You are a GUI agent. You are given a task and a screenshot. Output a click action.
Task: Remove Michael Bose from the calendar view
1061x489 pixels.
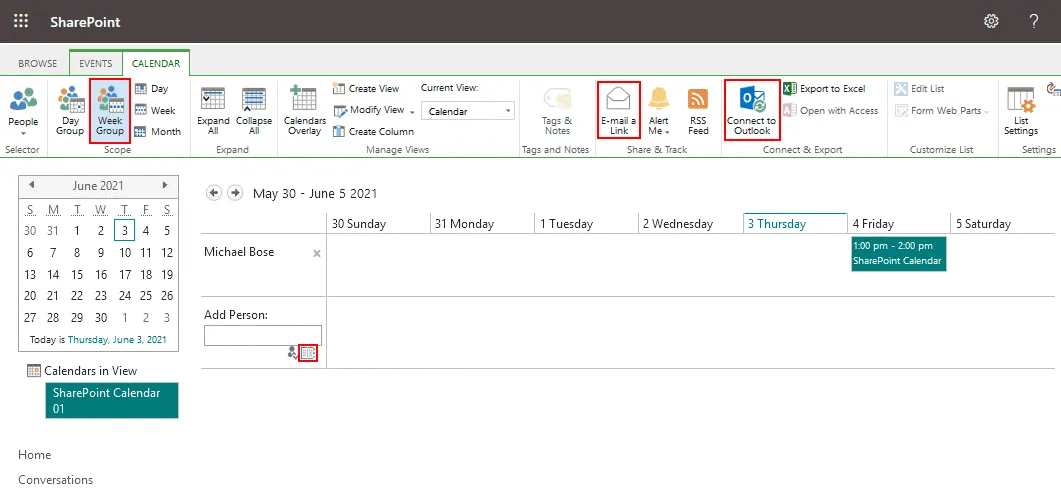(317, 254)
